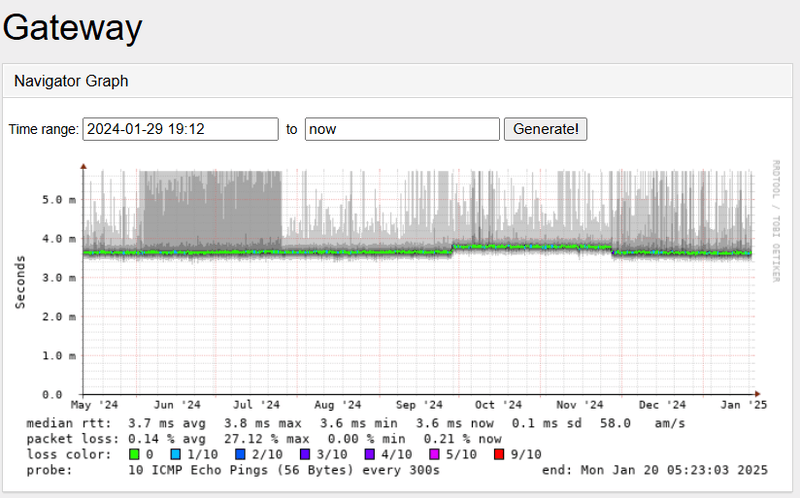Click the Oct '24 time axis label
The image size is (800, 498).
click(x=498, y=405)
